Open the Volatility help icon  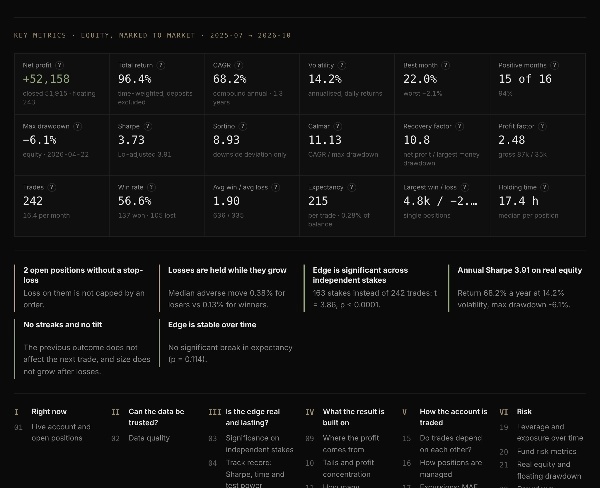(x=342, y=65)
